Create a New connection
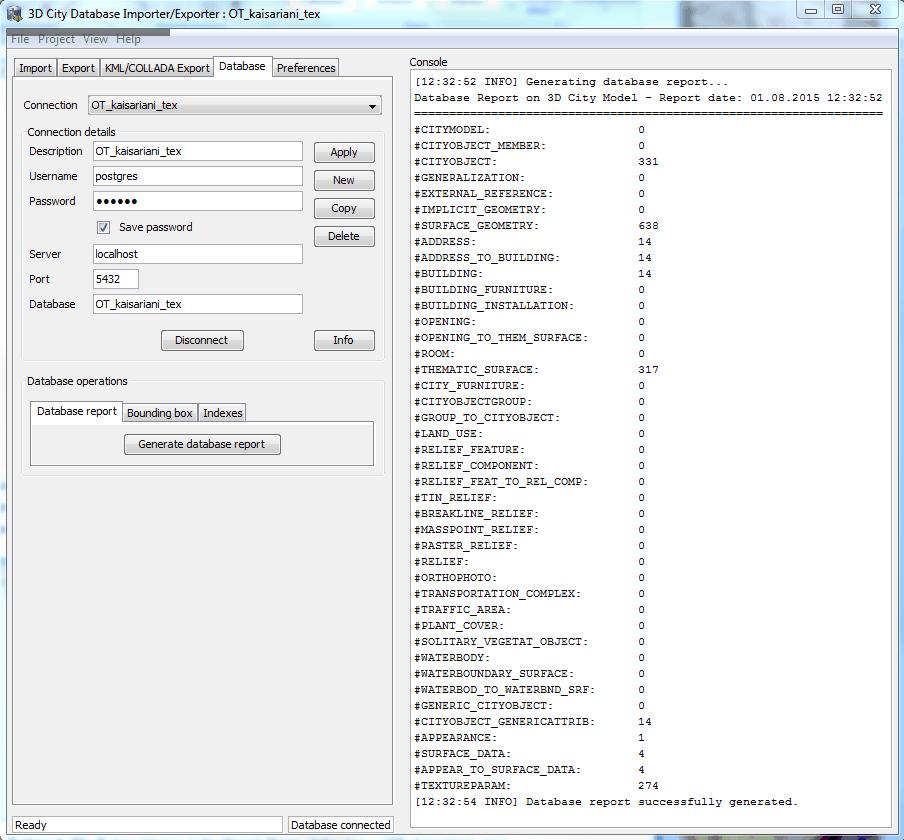 point(344,180)
